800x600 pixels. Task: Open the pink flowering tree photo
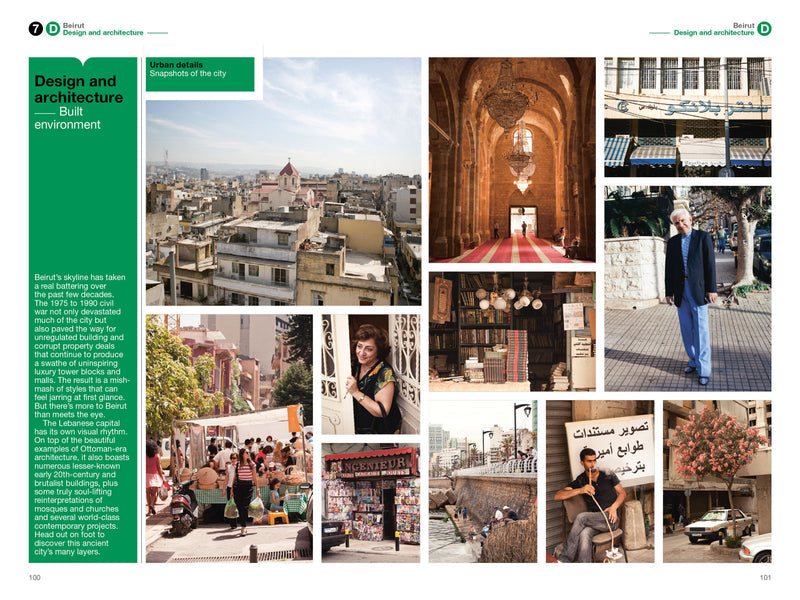pyautogui.click(x=716, y=481)
